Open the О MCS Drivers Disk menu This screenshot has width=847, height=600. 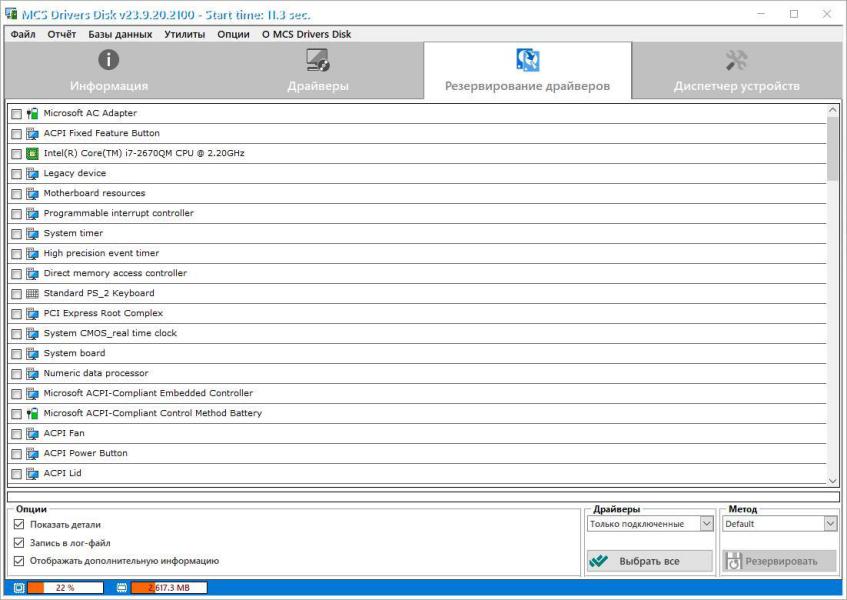pyautogui.click(x=306, y=34)
